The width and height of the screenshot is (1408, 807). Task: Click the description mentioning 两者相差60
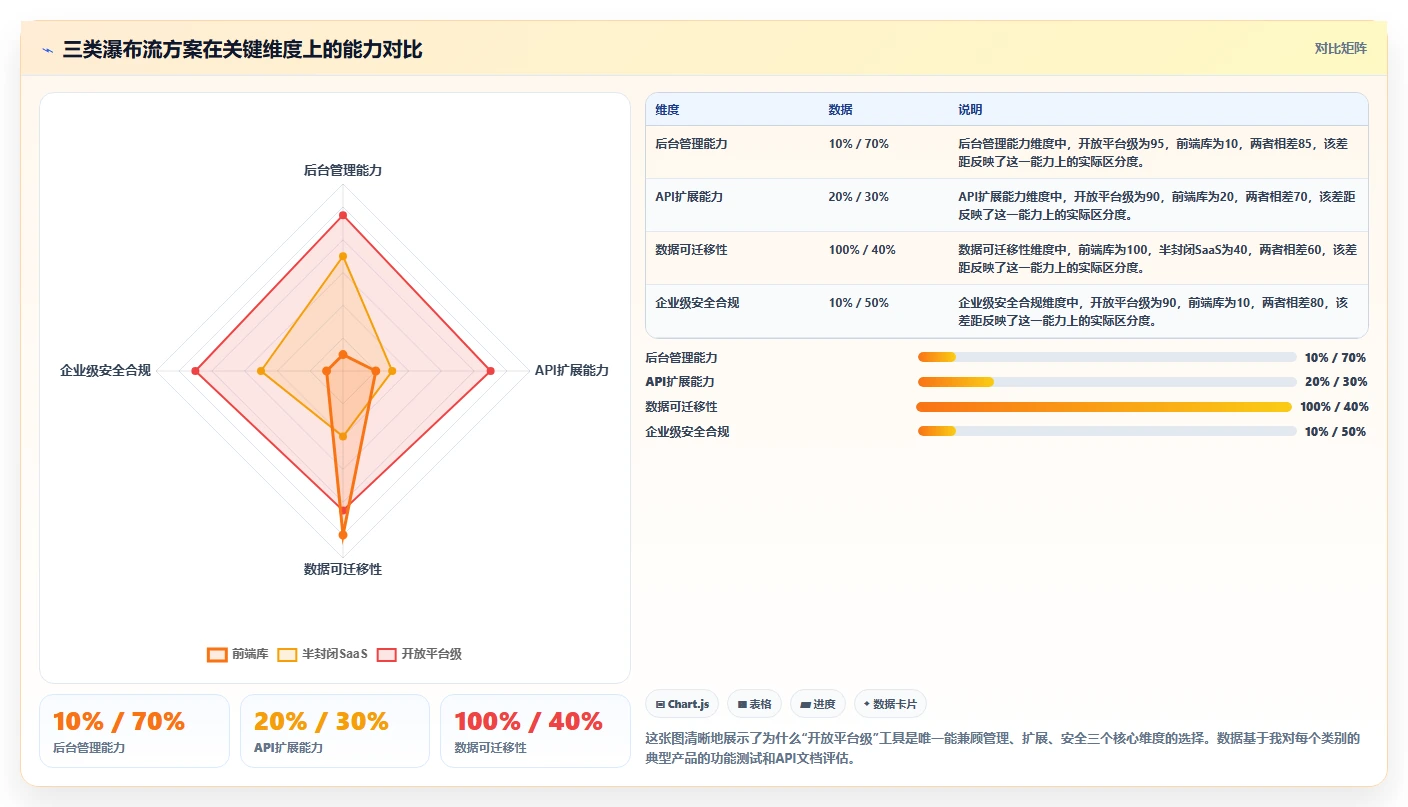click(1157, 258)
